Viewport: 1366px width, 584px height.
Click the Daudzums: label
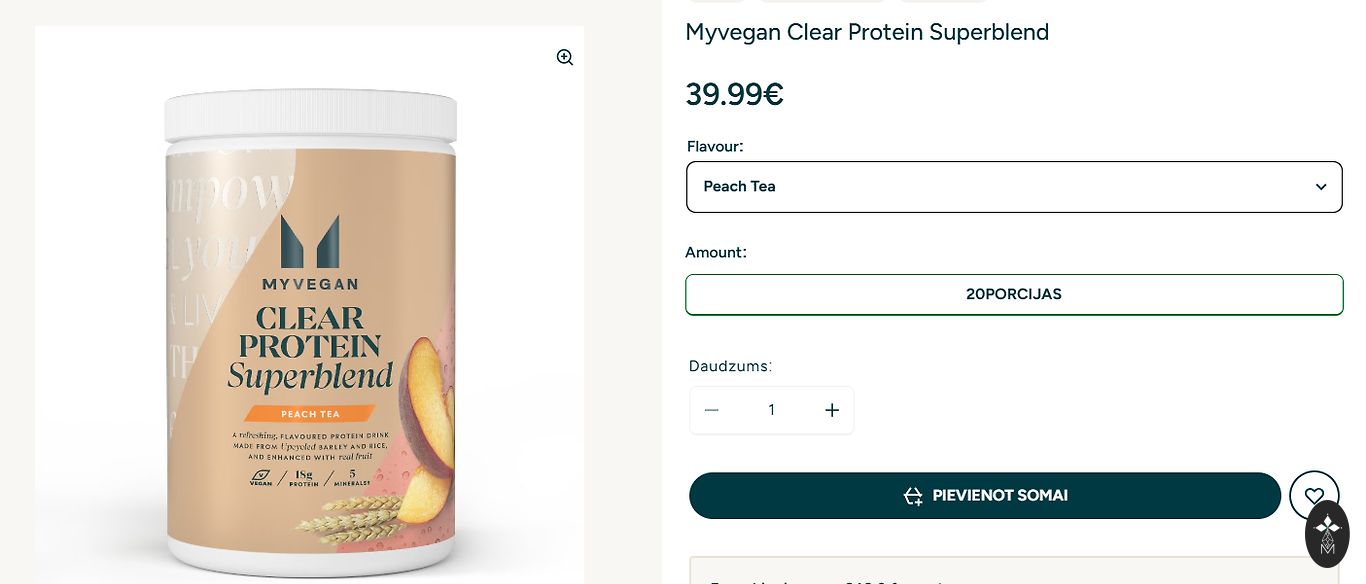click(x=730, y=366)
